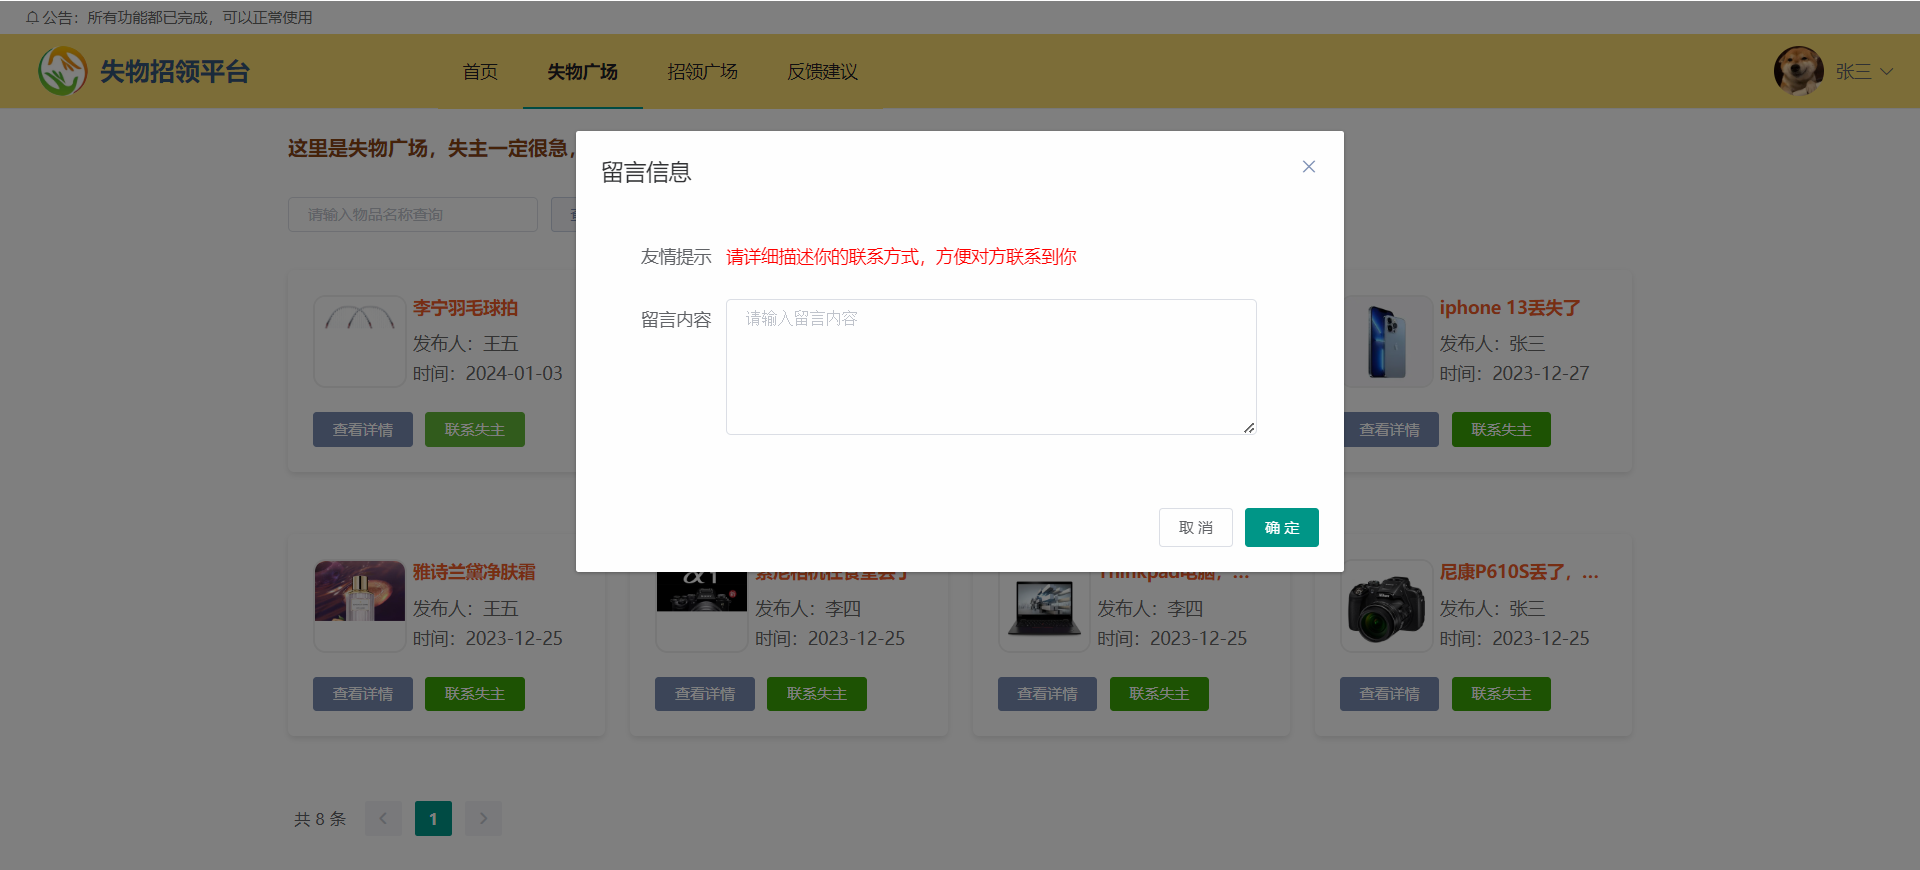The height and width of the screenshot is (870, 1920).
Task: Click the blue iPhone thumbnail
Action: coord(1386,341)
